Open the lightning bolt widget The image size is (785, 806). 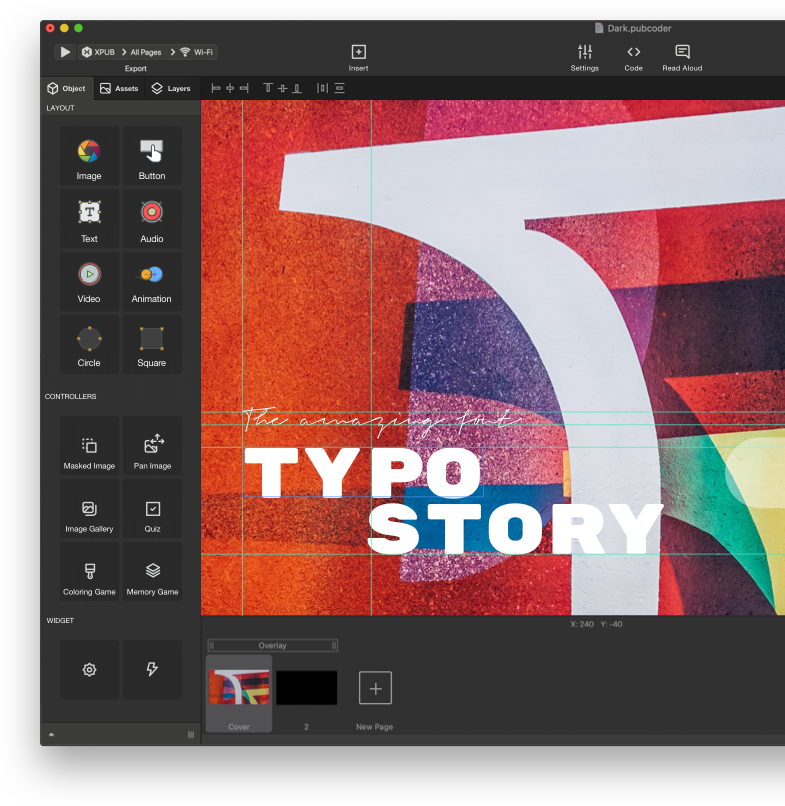(152, 670)
